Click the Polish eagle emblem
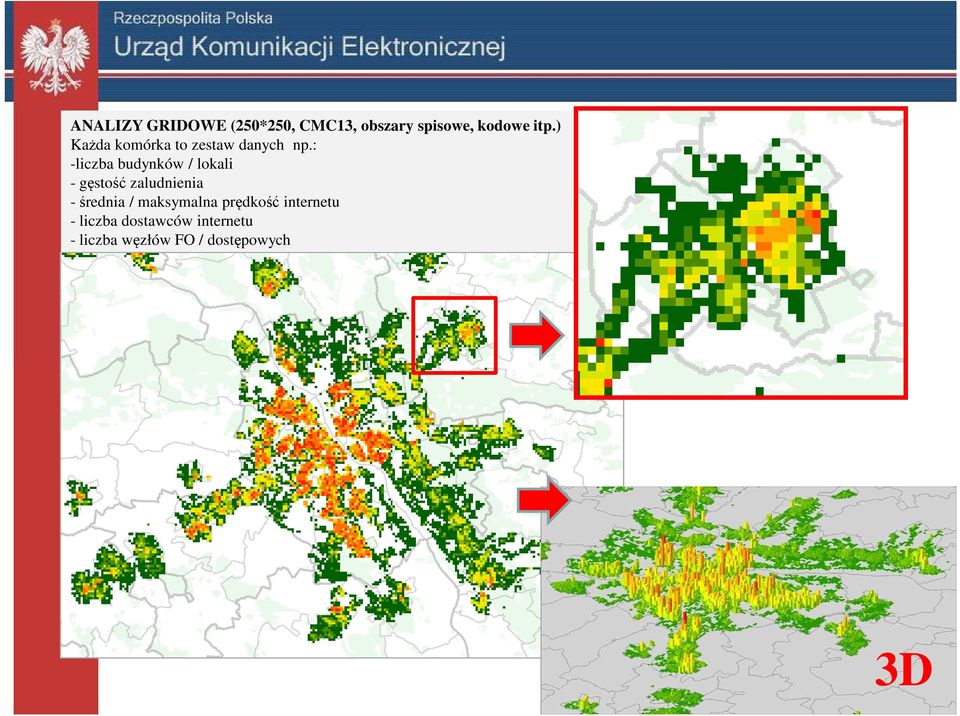Viewport: 960px width, 716px height. pos(55,56)
